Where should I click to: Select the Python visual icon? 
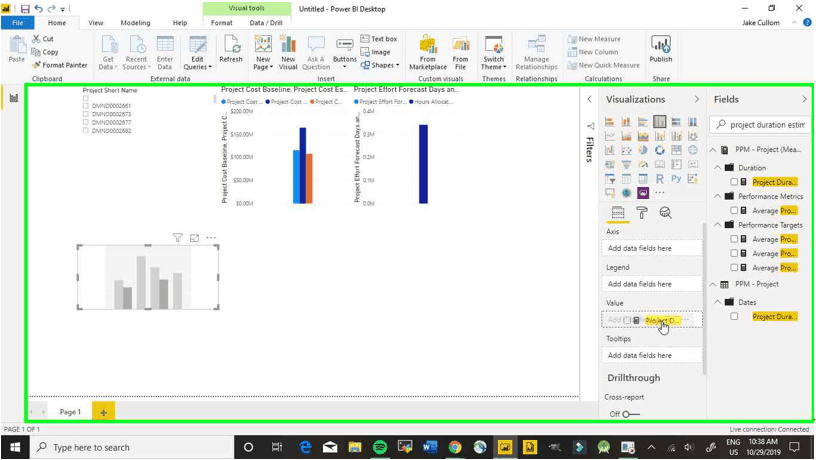tap(676, 178)
